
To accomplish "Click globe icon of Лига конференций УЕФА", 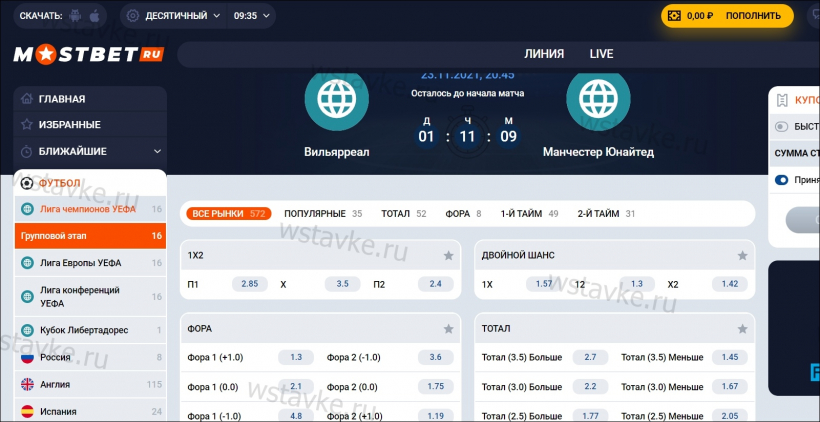I will coord(27,296).
